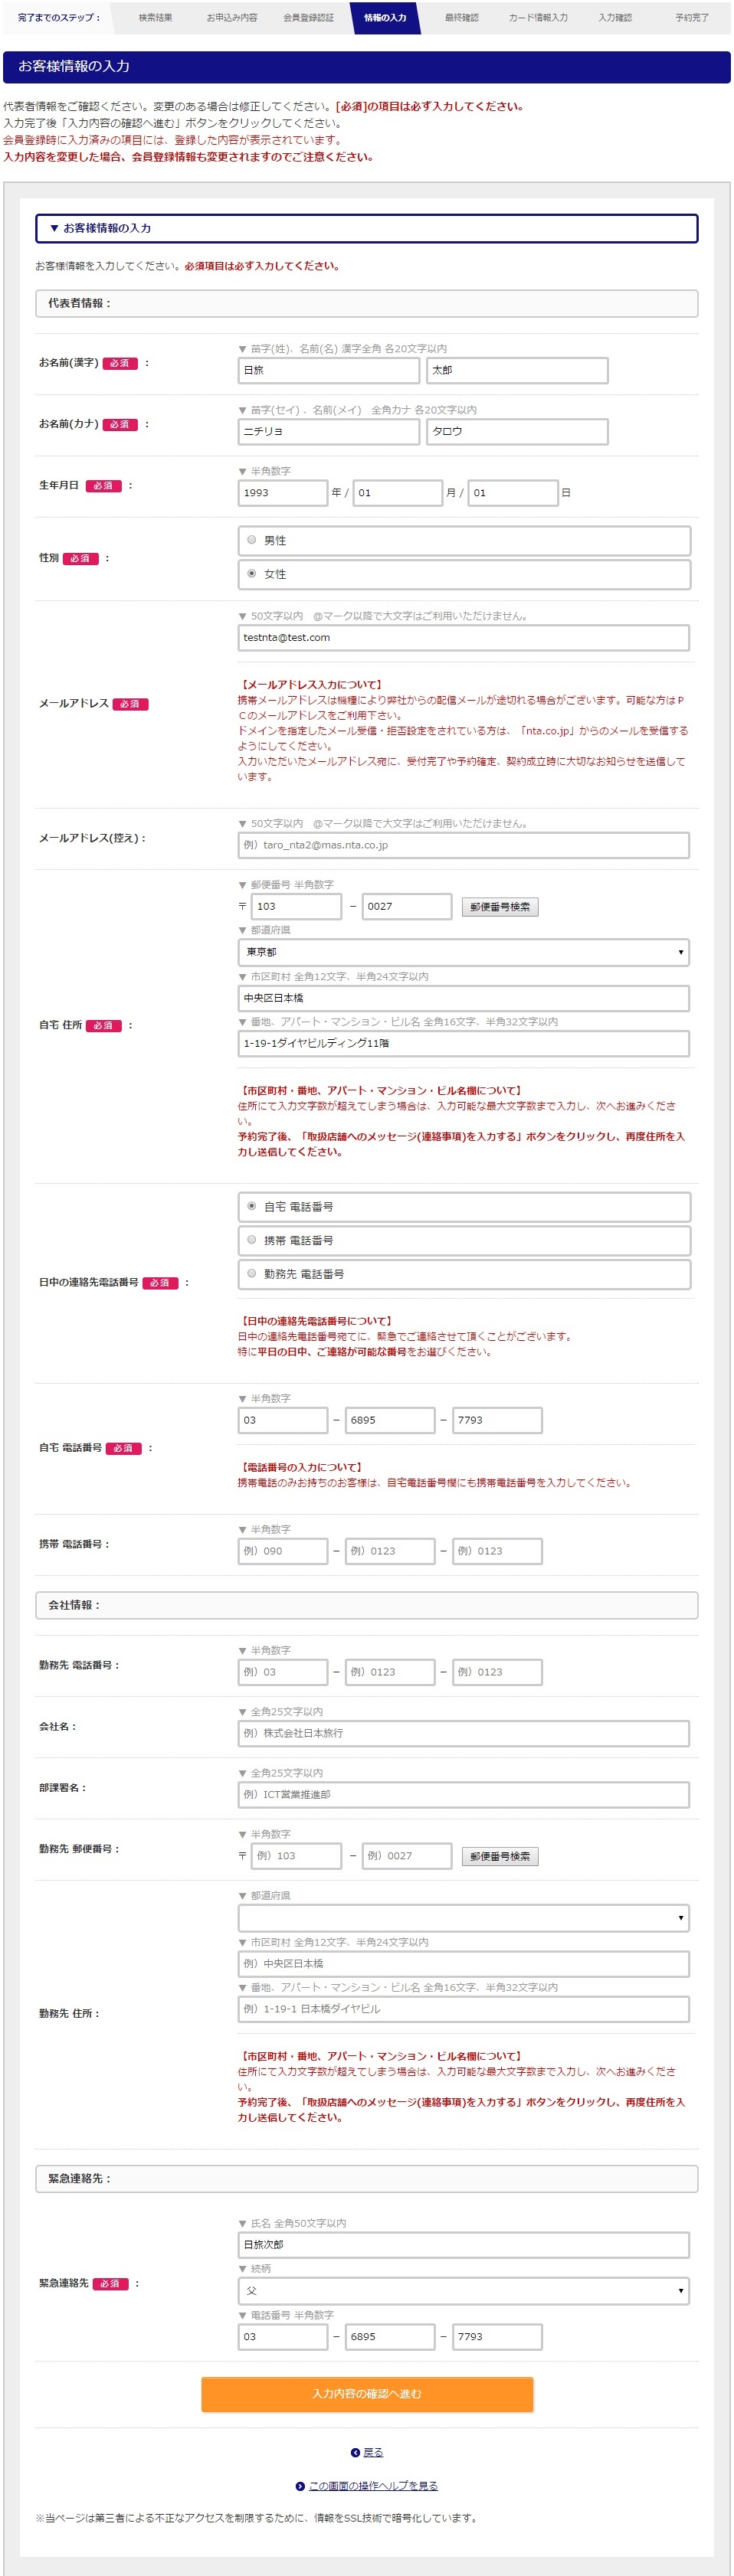Collapse the お客様情報の入力 section header triangle
734x2576 pixels.
pyautogui.click(x=54, y=228)
